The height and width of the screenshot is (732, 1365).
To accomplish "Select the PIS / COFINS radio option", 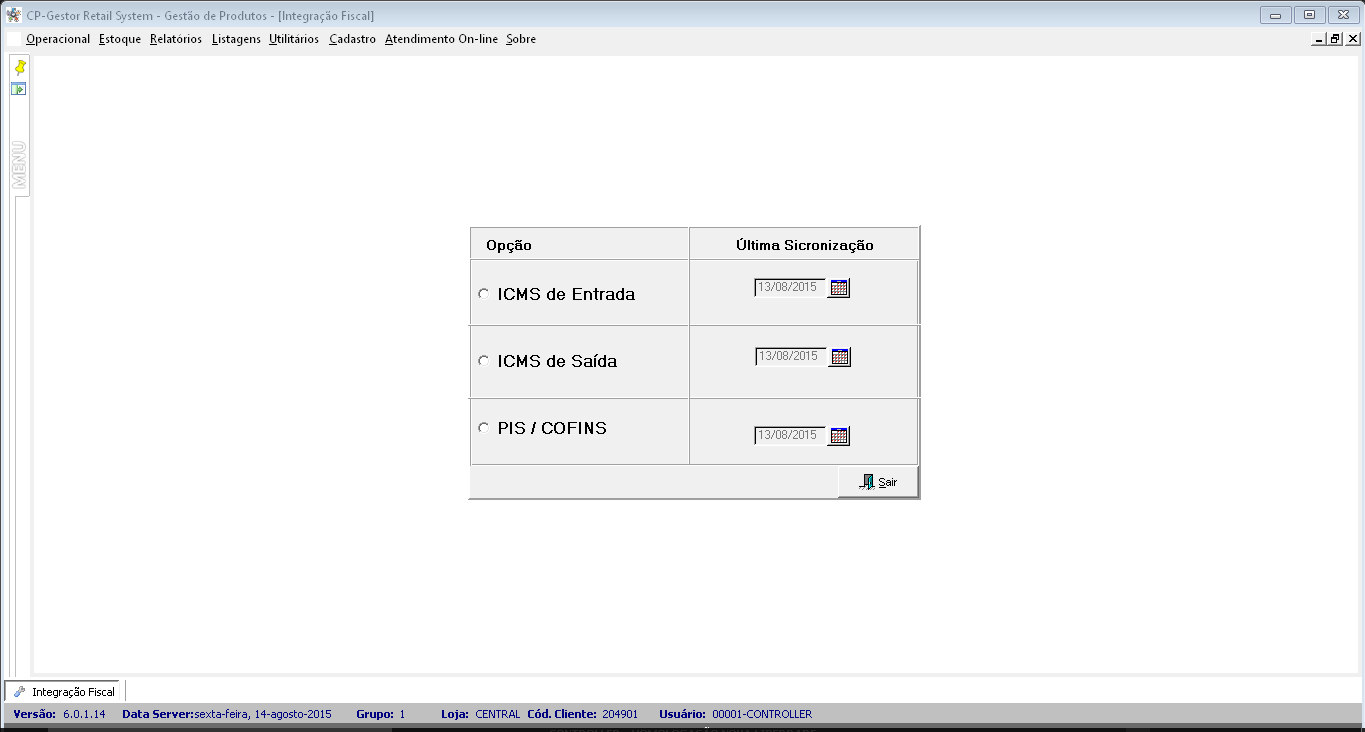I will [484, 428].
